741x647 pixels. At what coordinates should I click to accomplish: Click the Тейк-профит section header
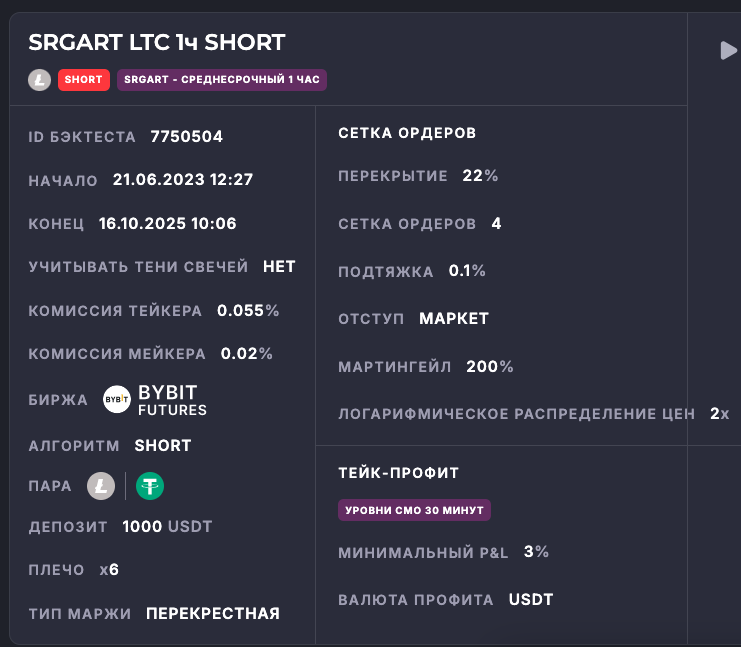click(399, 472)
